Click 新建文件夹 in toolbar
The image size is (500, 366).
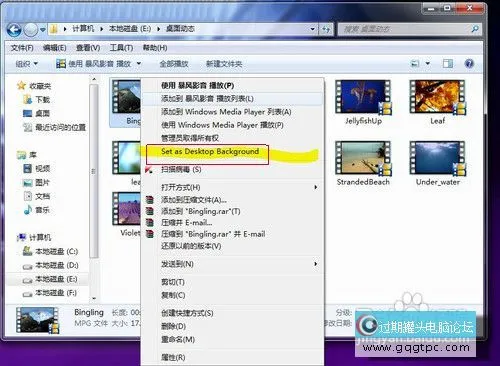pyautogui.click(x=224, y=64)
